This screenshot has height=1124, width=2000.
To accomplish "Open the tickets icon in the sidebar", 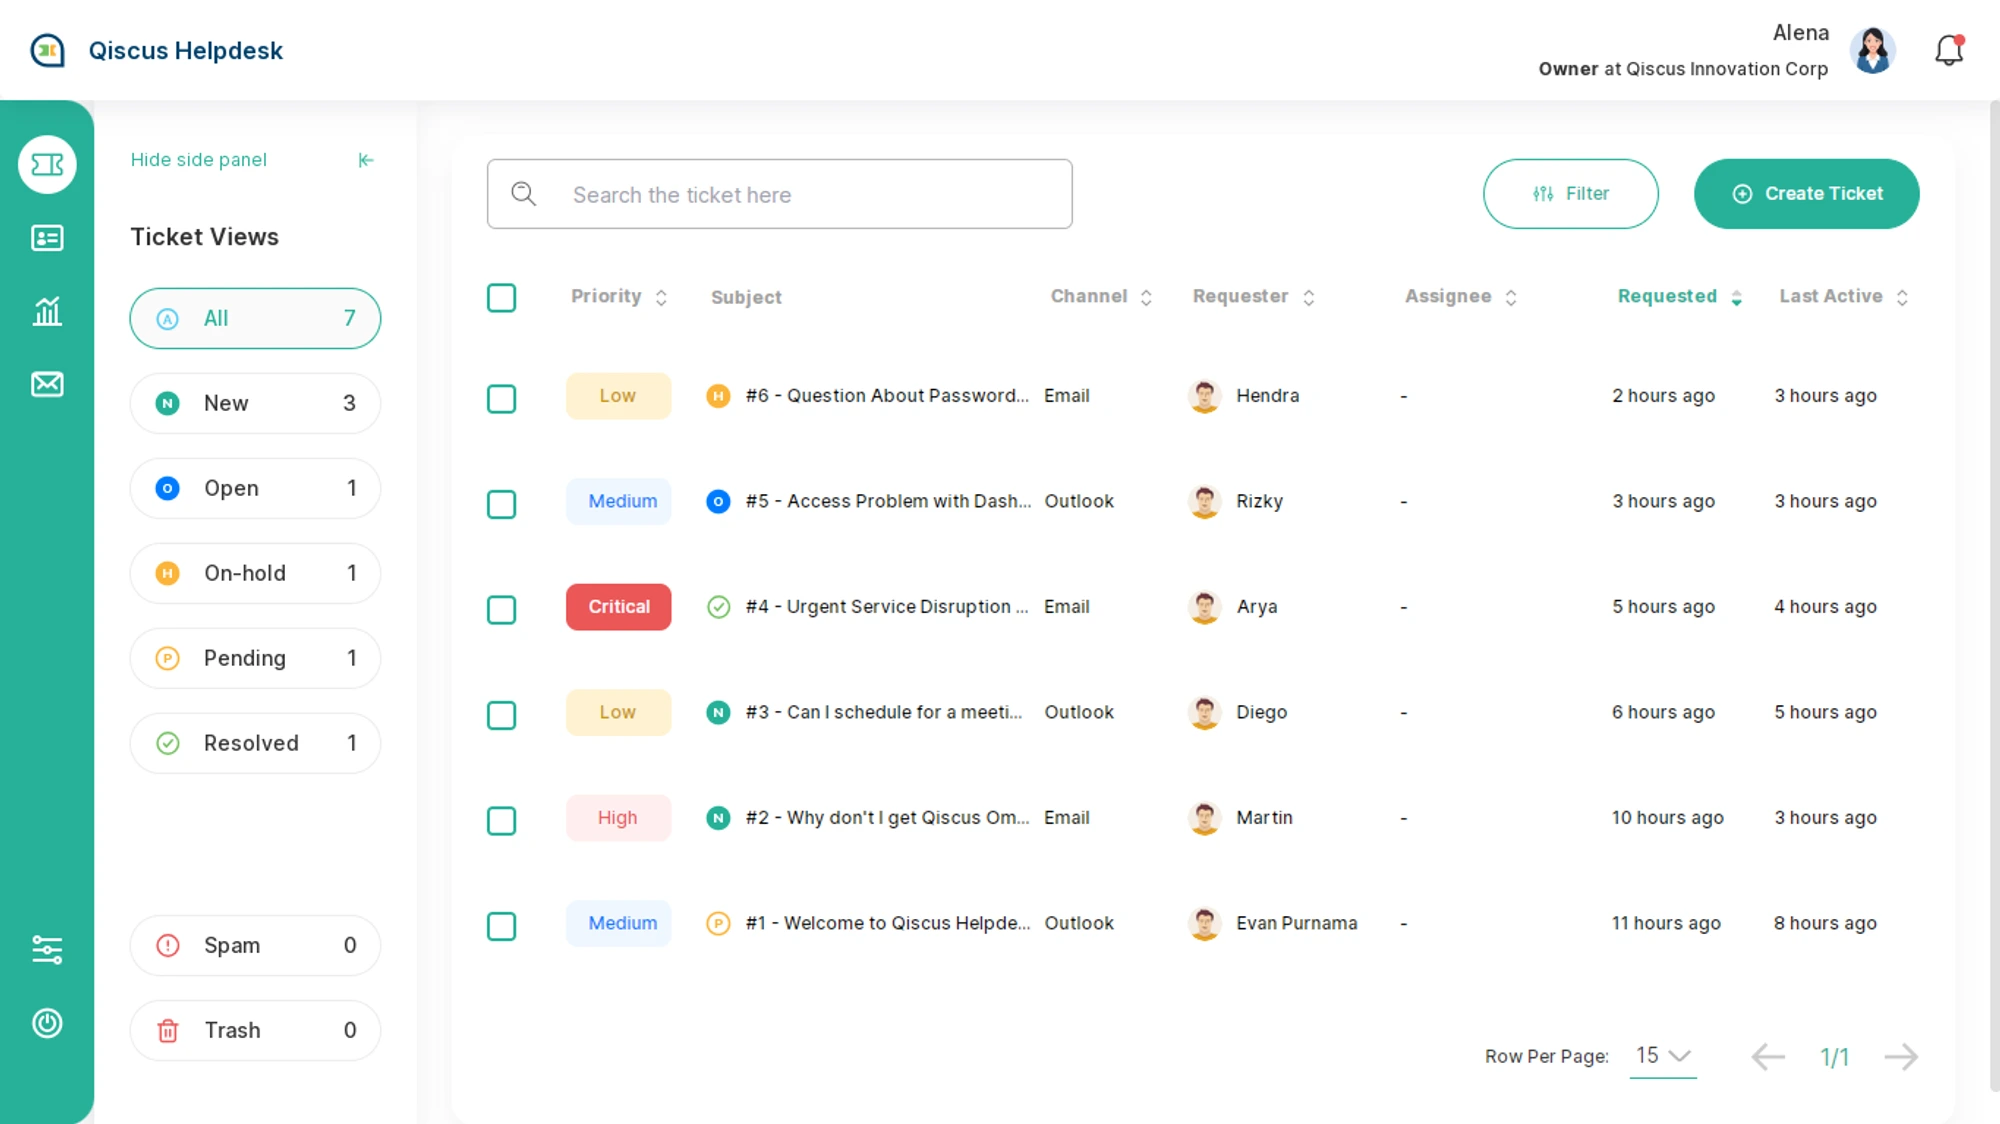I will point(47,164).
